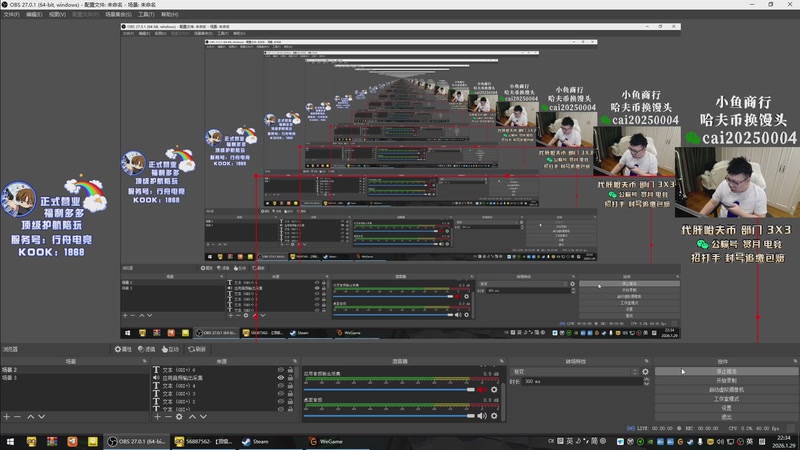800x450 pixels.
Task: Float the 来源 dock panel via header icon
Action: (295, 361)
